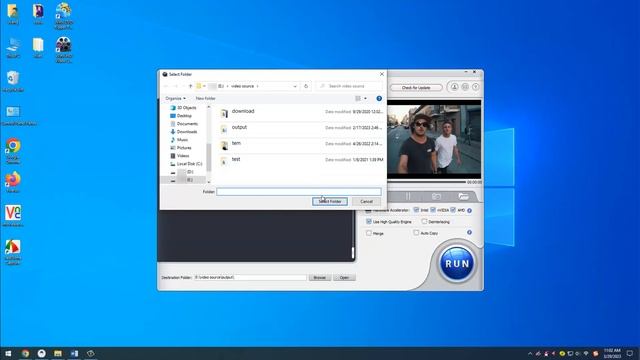640x360 pixels.
Task: Click the dialog help question icon
Action: click(379, 98)
